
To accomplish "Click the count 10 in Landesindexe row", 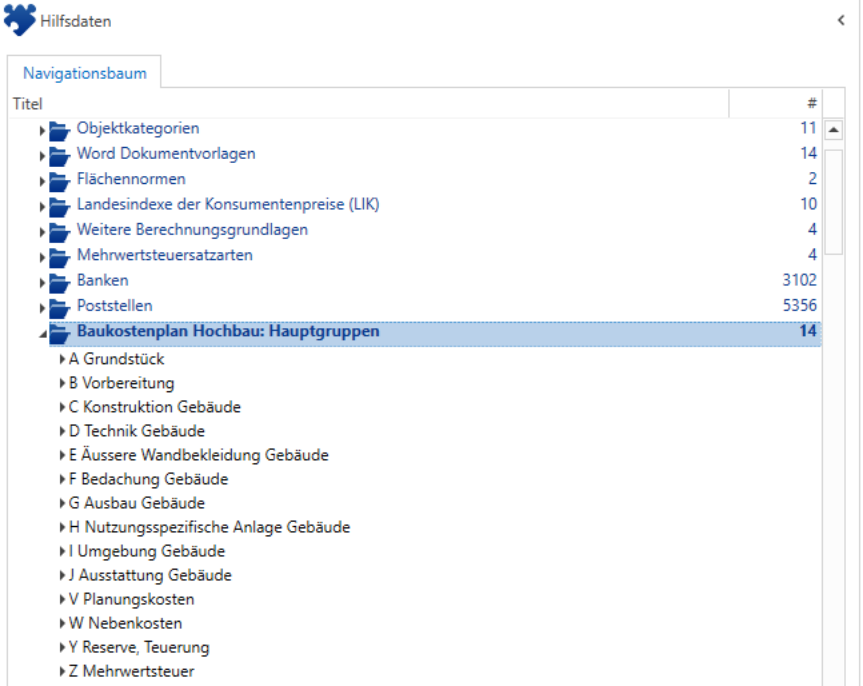I will coord(808,204).
